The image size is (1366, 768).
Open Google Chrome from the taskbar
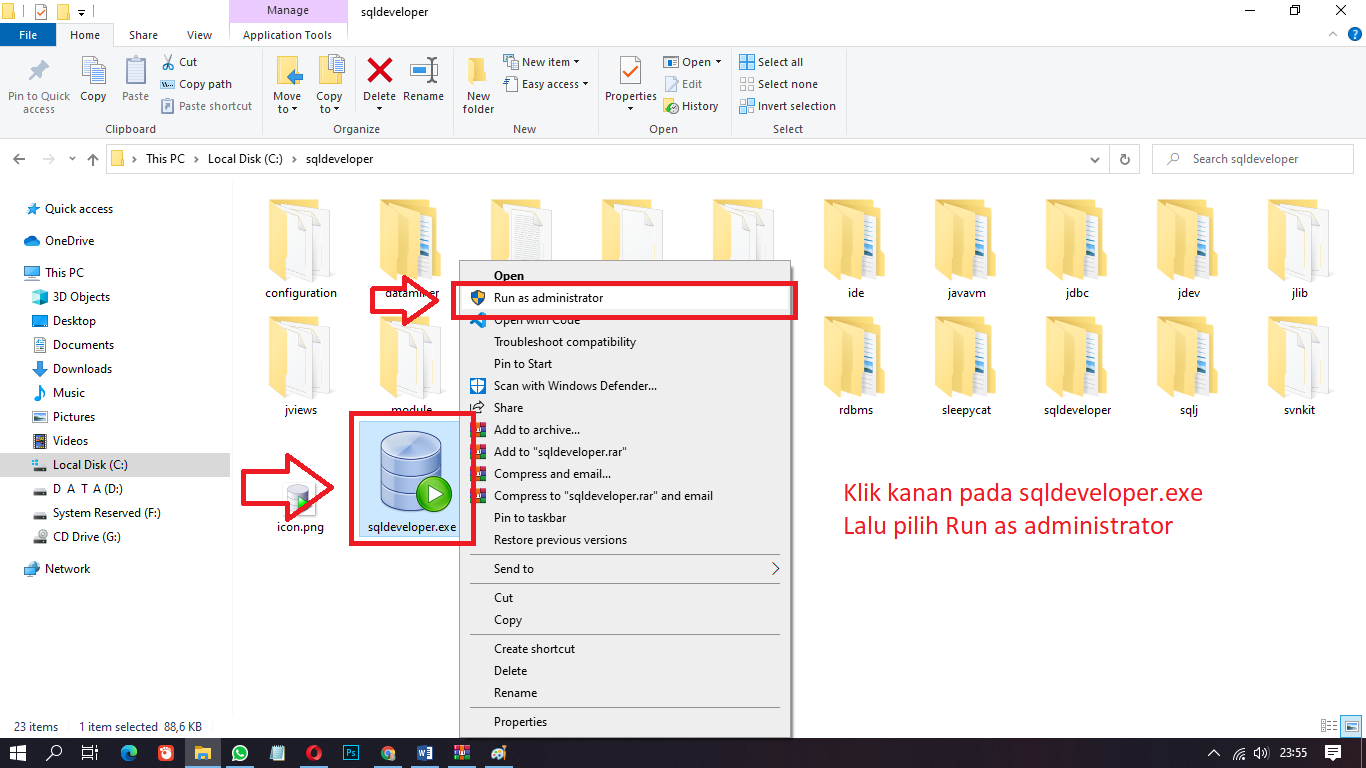(388, 753)
